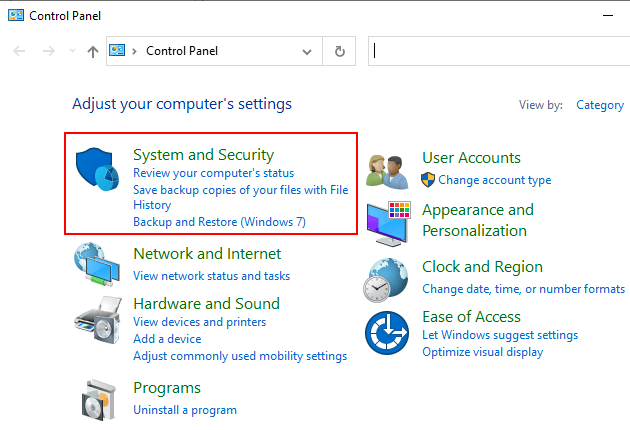Minimize the Control Panel window
The height and width of the screenshot is (430, 630).
coord(608,16)
